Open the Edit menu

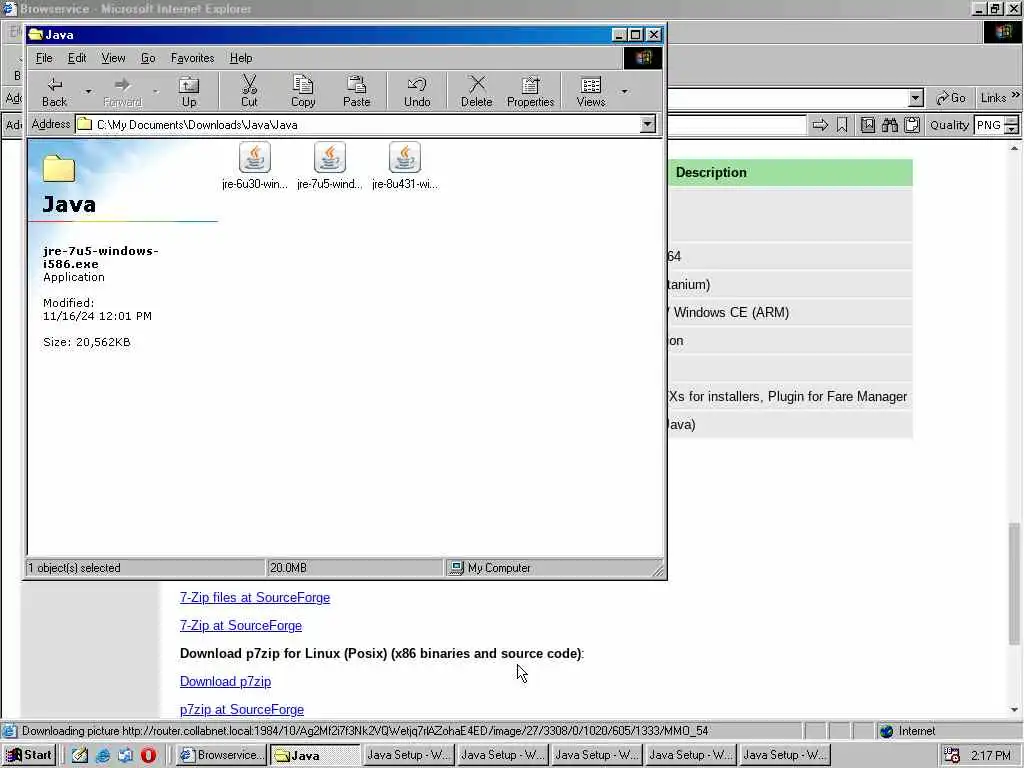coord(76,58)
